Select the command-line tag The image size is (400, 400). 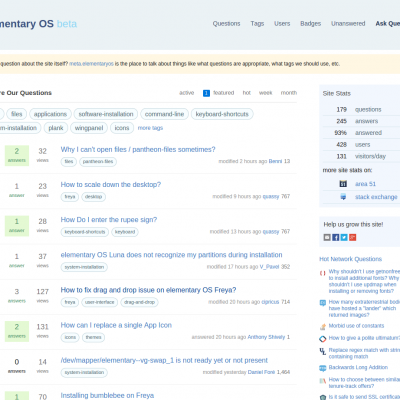pos(164,114)
